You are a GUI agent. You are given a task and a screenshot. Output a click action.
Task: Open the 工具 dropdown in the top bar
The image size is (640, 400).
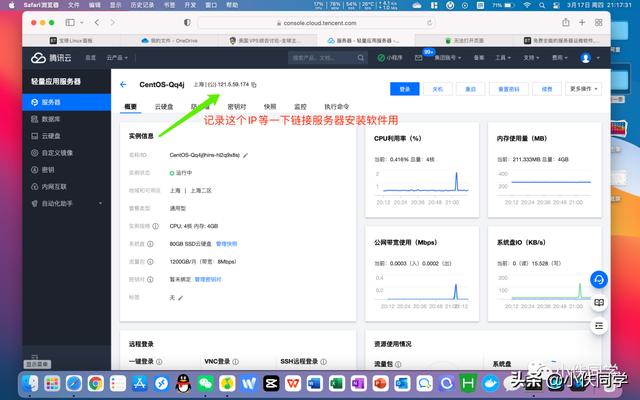[503, 58]
